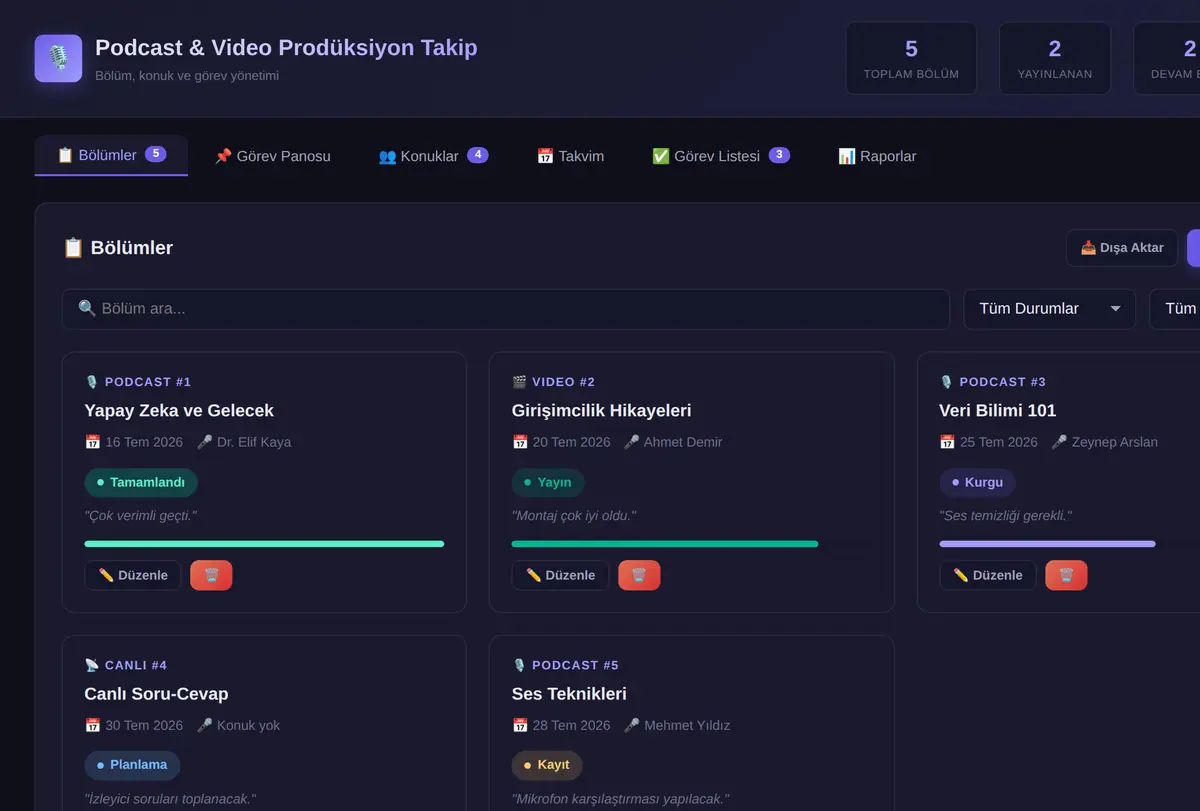The image size is (1200, 811).
Task: Open the Tüm Durumlar status filter dropdown
Action: click(x=1049, y=309)
